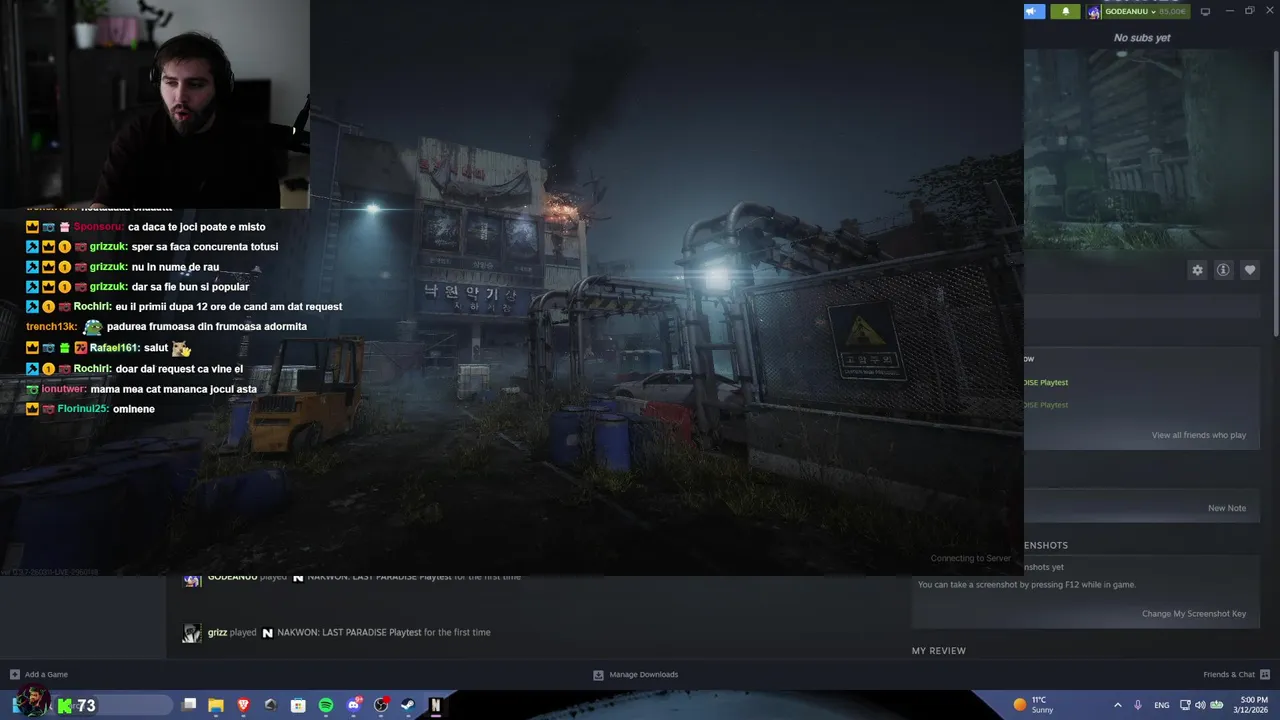Open volume speaker tray icon

coord(1200,705)
